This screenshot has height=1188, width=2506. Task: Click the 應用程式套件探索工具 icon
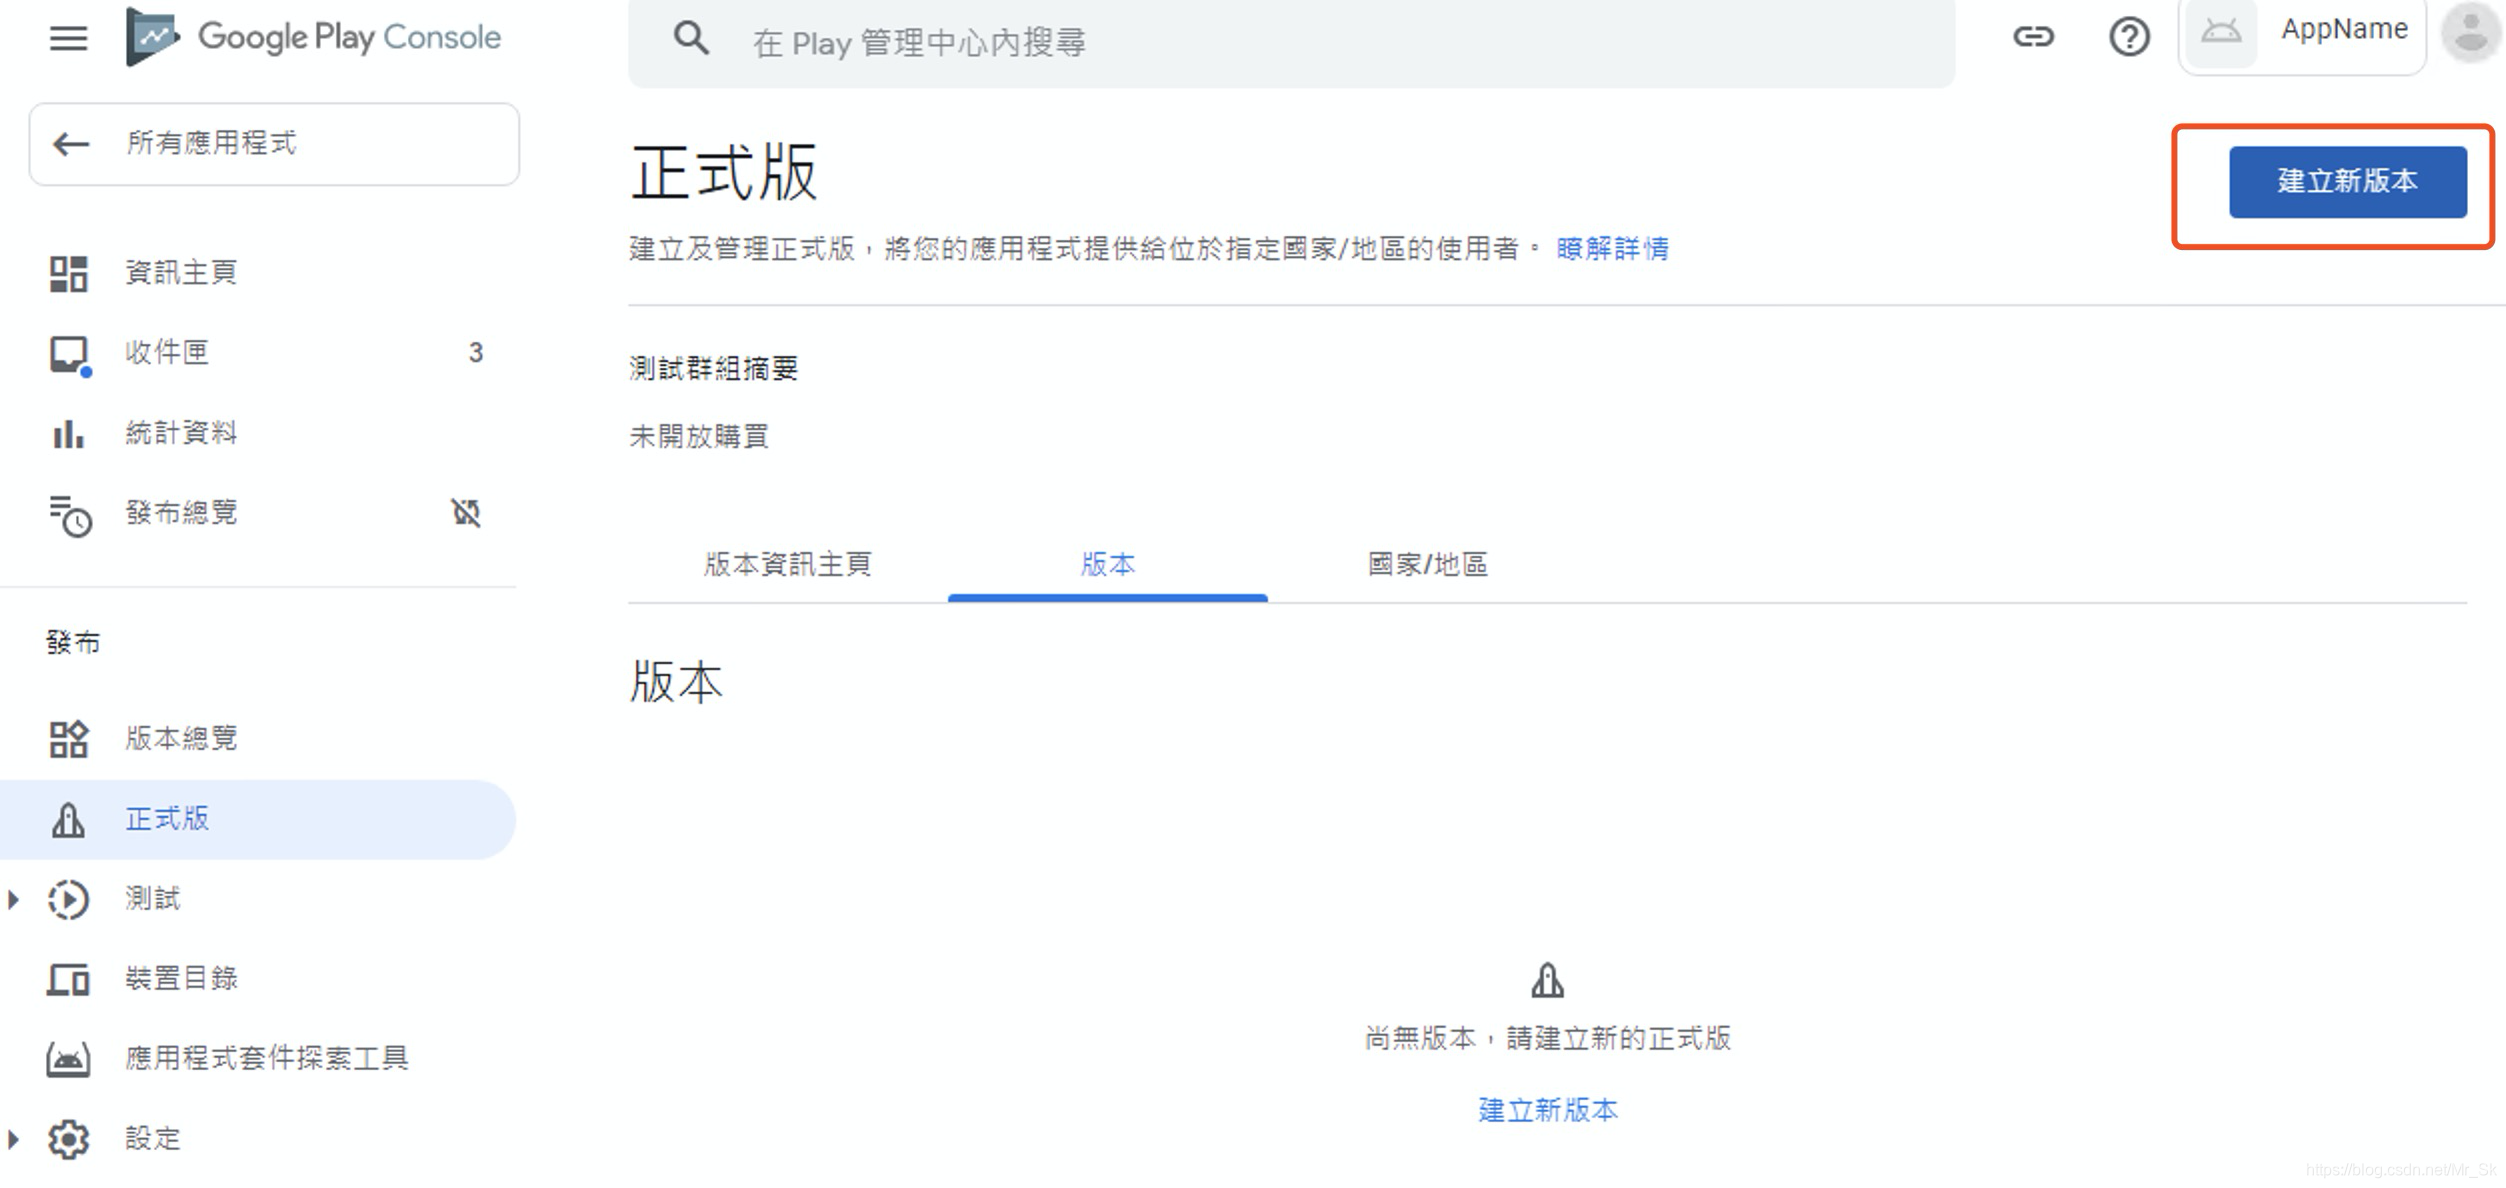point(67,1055)
